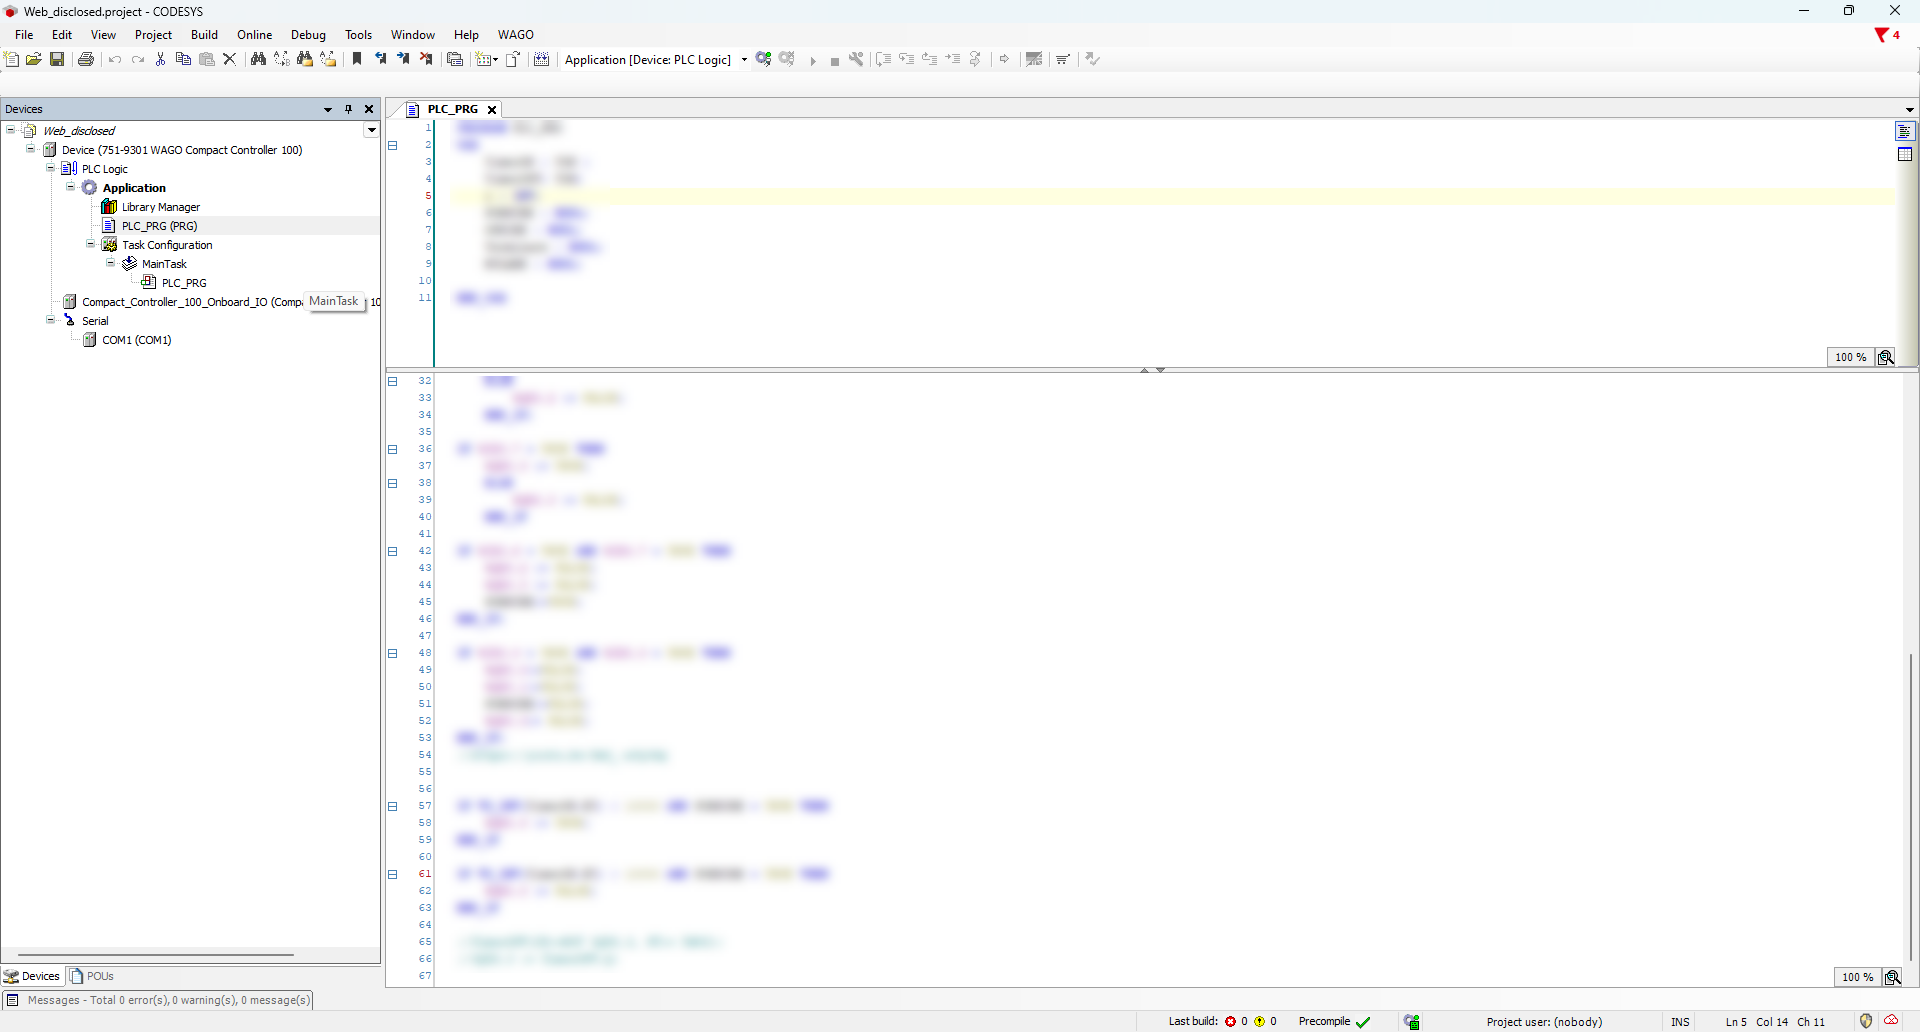Open the File menu
1920x1032 pixels.
click(x=24, y=34)
